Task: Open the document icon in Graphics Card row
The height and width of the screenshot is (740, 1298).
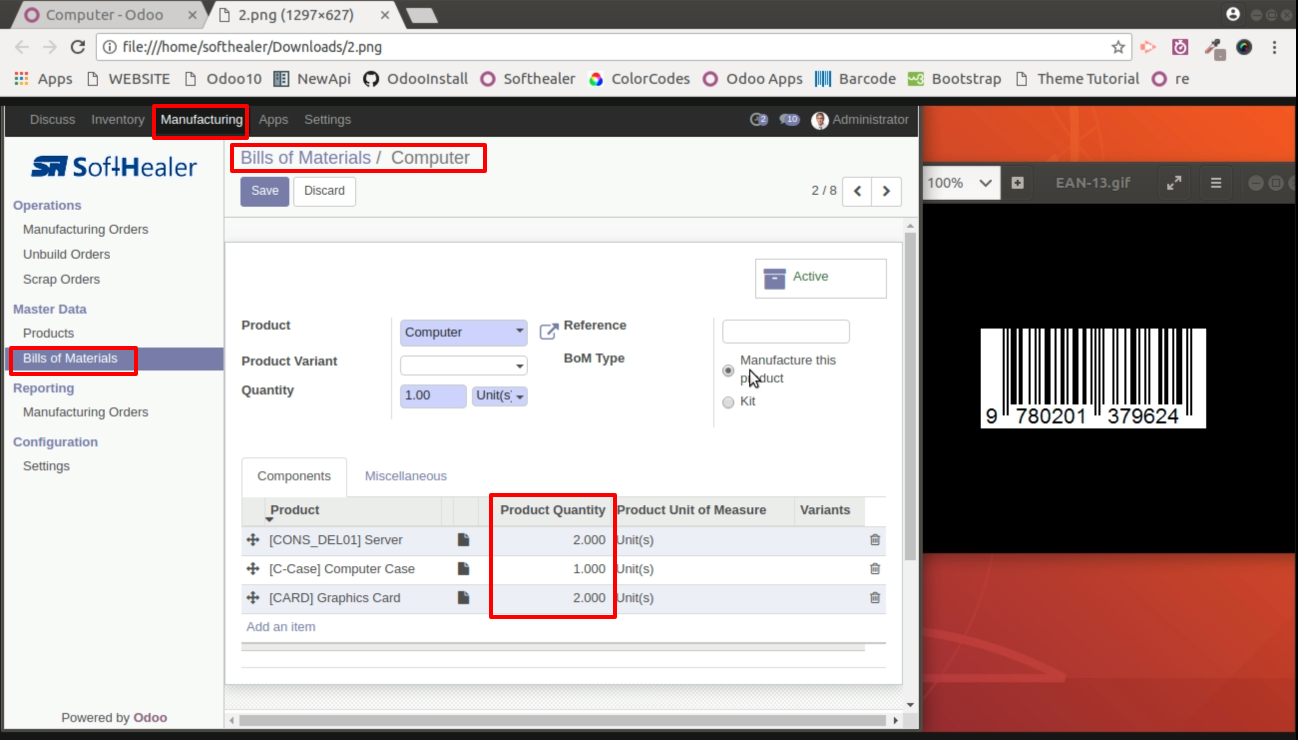Action: click(x=463, y=598)
